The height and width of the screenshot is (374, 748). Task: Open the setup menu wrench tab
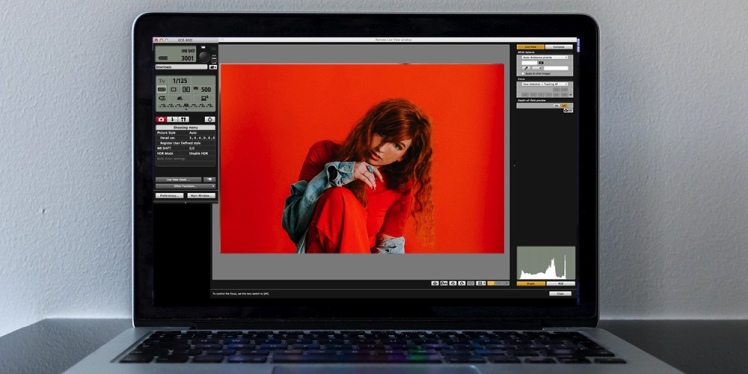(184, 119)
